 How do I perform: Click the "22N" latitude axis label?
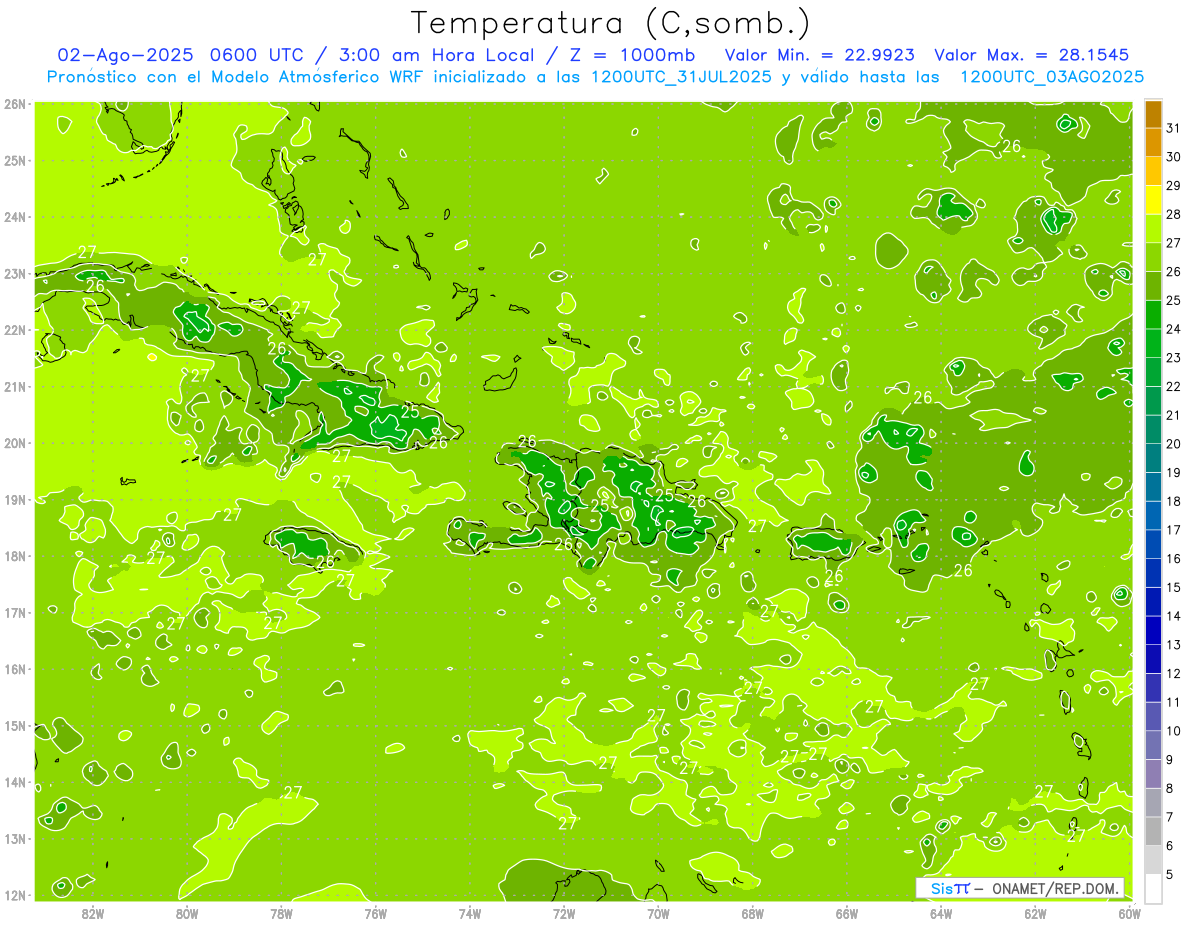click(14, 330)
